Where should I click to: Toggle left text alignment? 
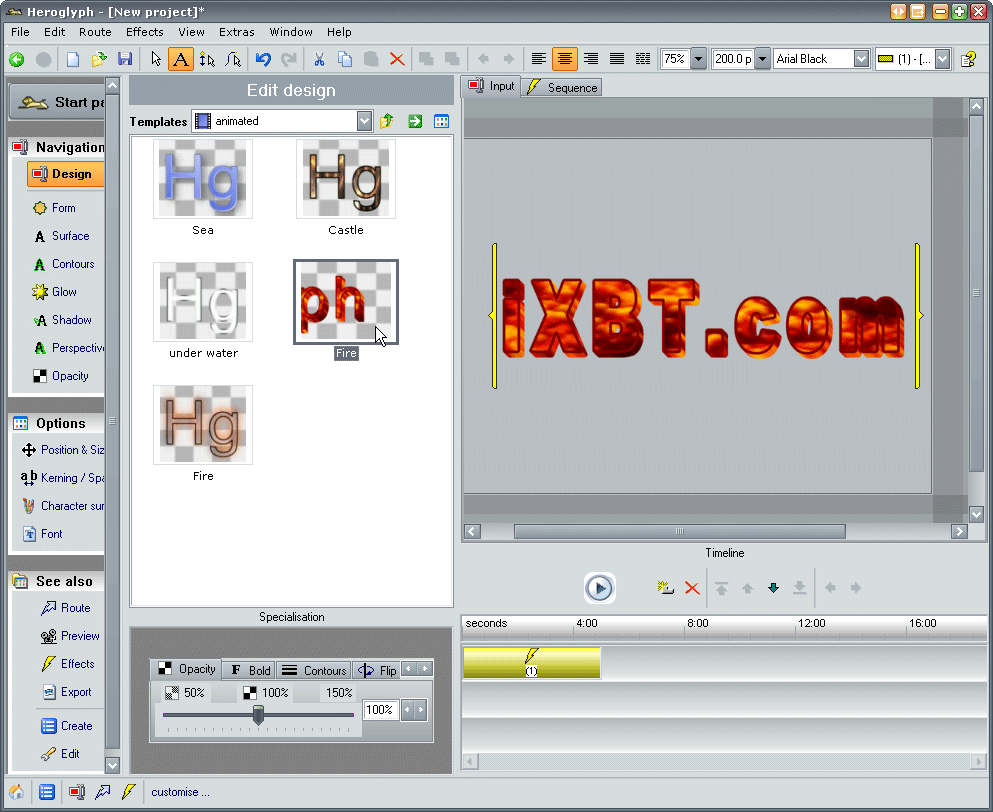click(539, 59)
